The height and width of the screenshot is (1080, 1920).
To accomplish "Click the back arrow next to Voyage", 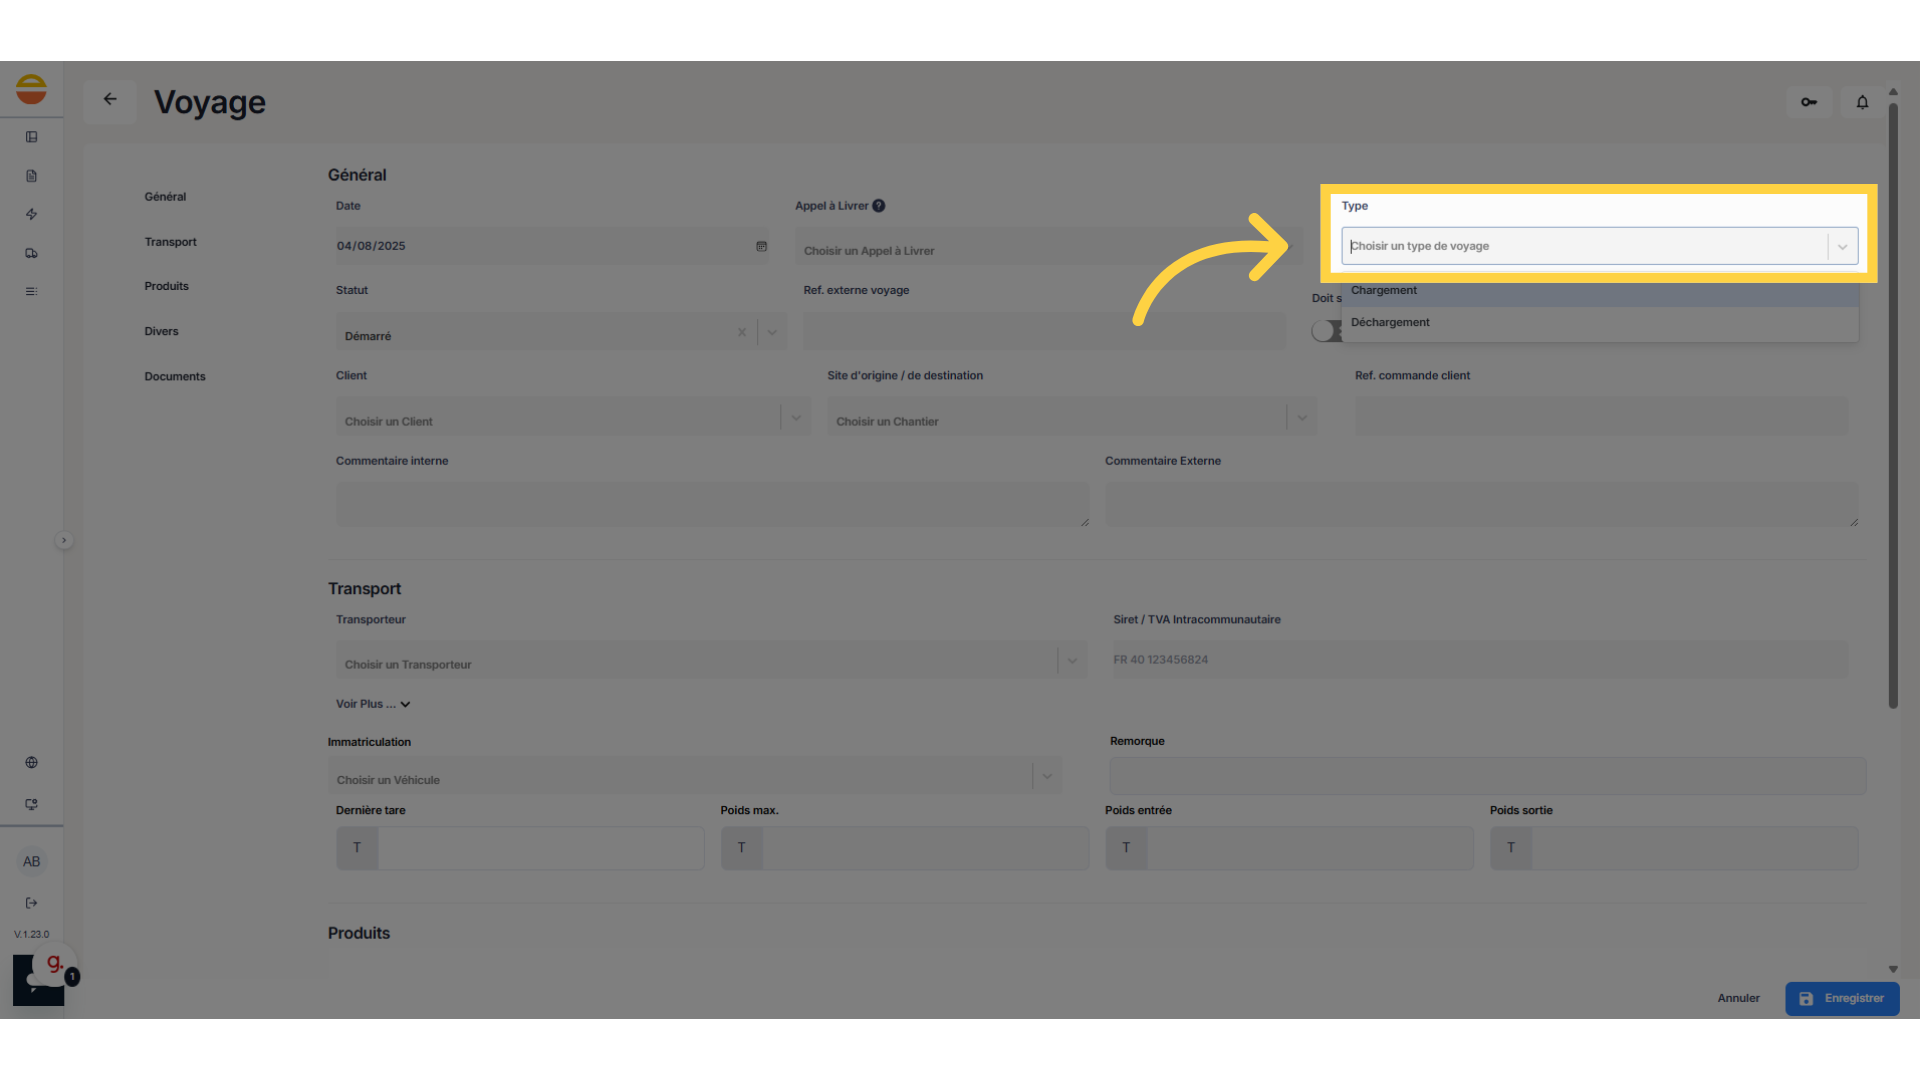I will 110,99.
